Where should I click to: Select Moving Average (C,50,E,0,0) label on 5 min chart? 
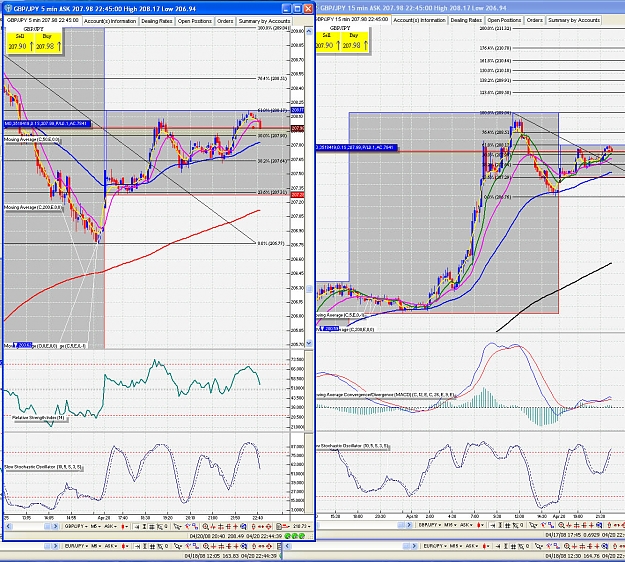(x=32, y=140)
